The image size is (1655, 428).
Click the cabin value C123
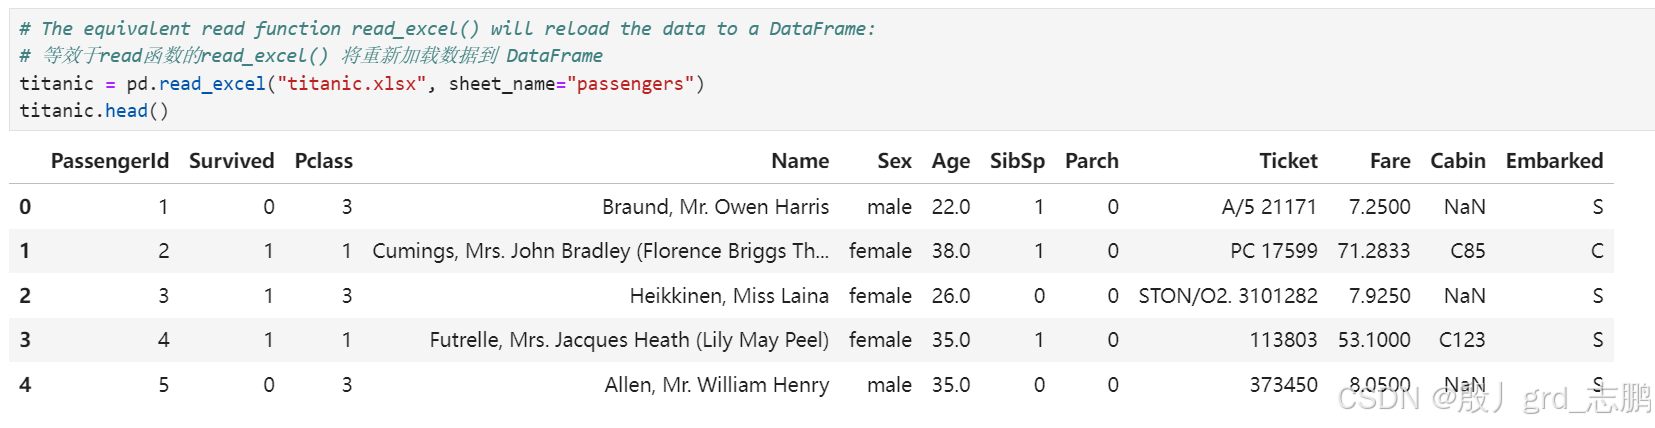tap(1461, 340)
